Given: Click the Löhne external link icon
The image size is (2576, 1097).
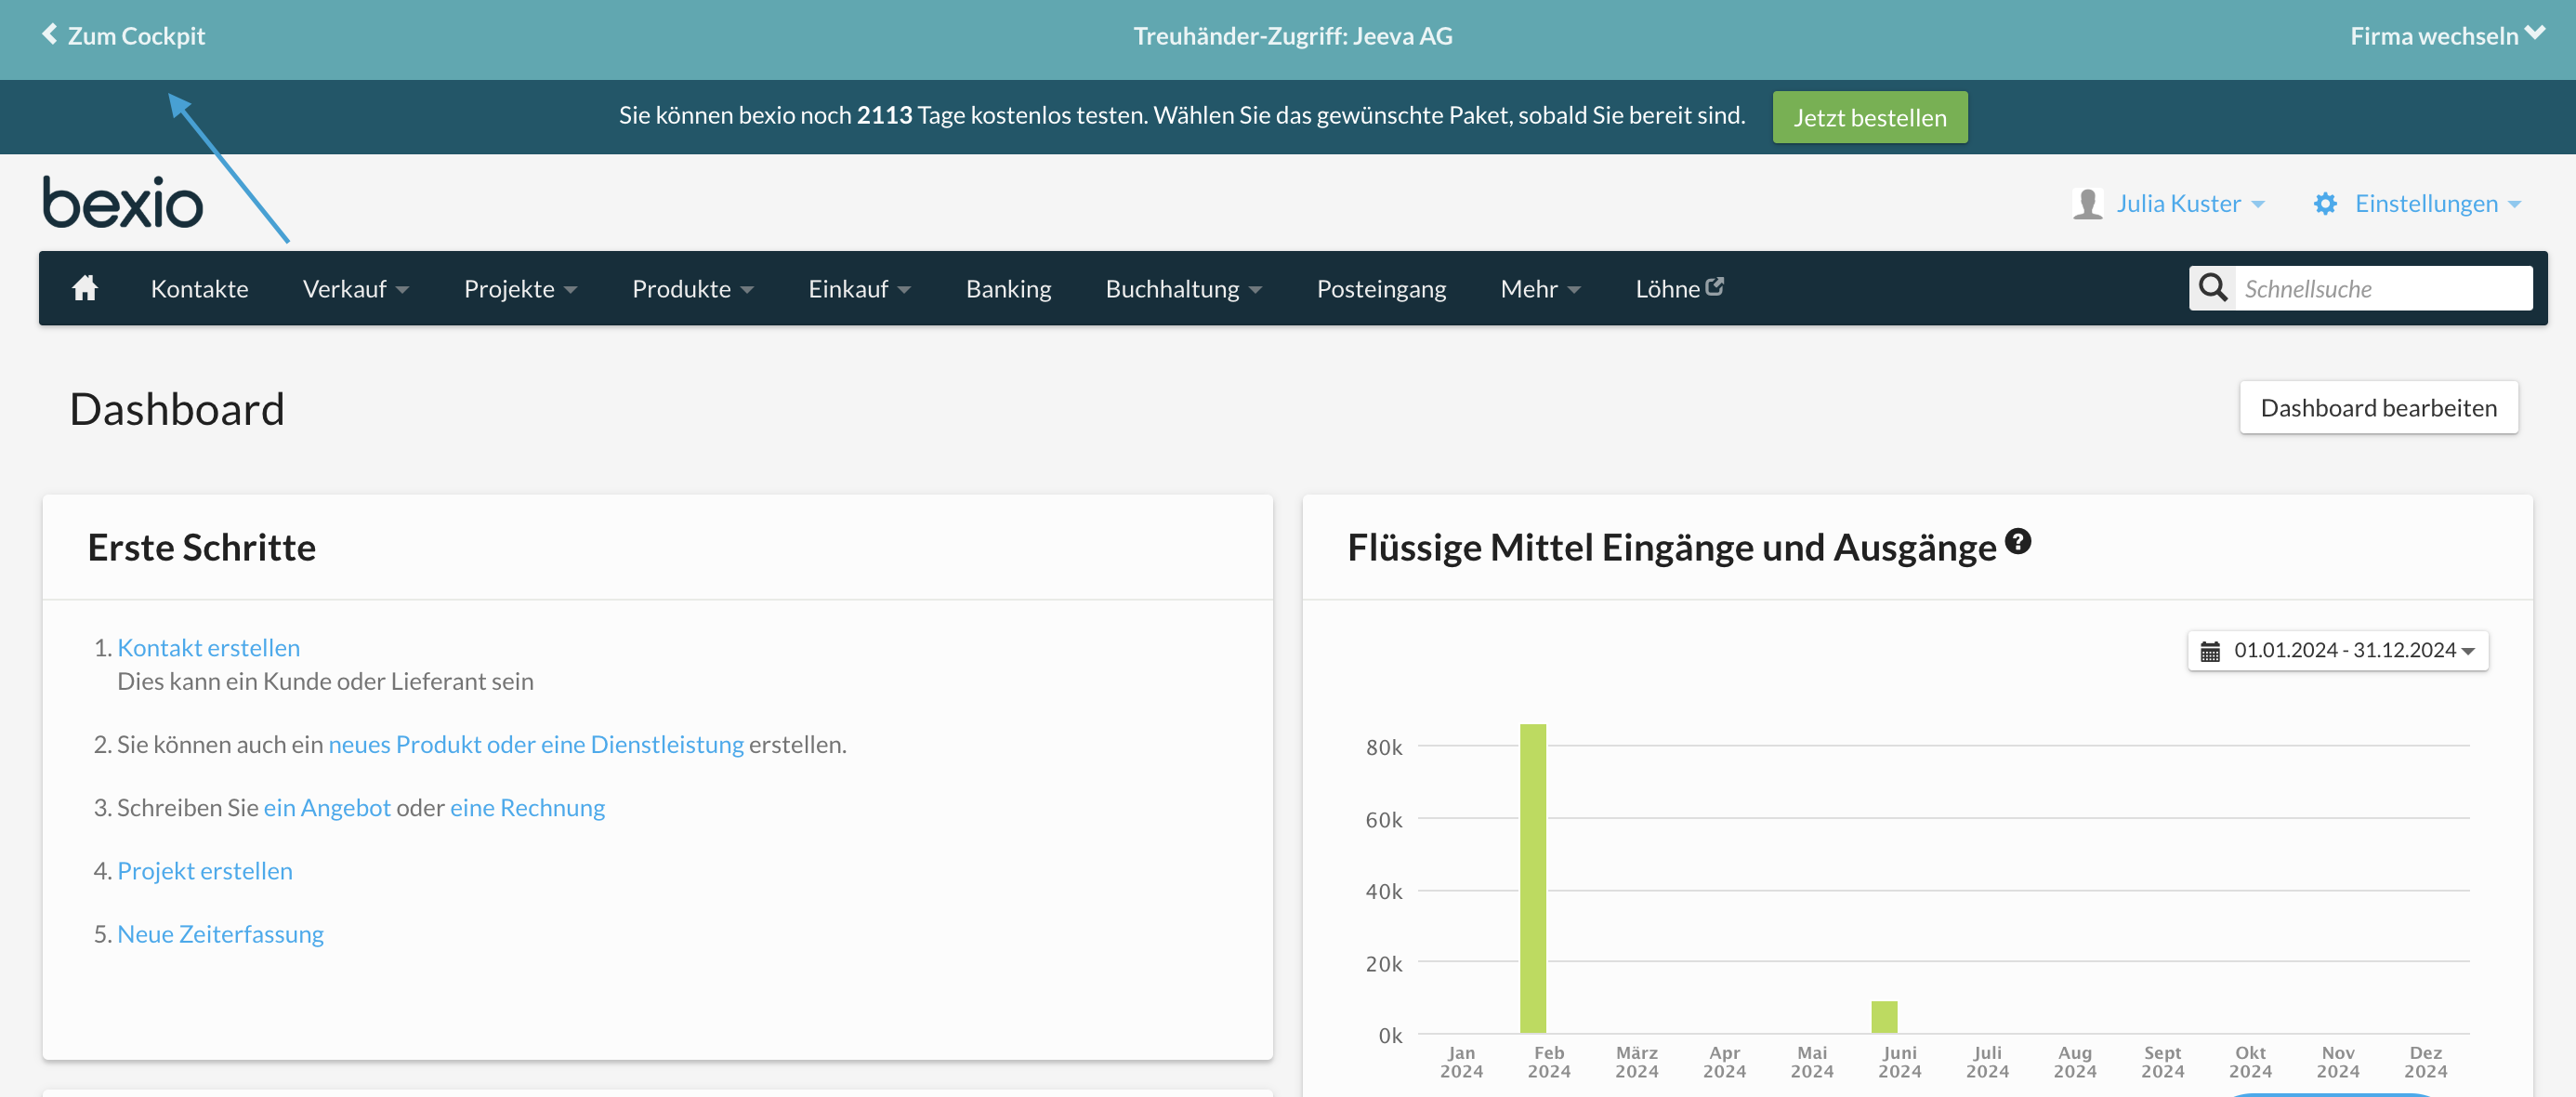Looking at the screenshot, I should [1714, 287].
